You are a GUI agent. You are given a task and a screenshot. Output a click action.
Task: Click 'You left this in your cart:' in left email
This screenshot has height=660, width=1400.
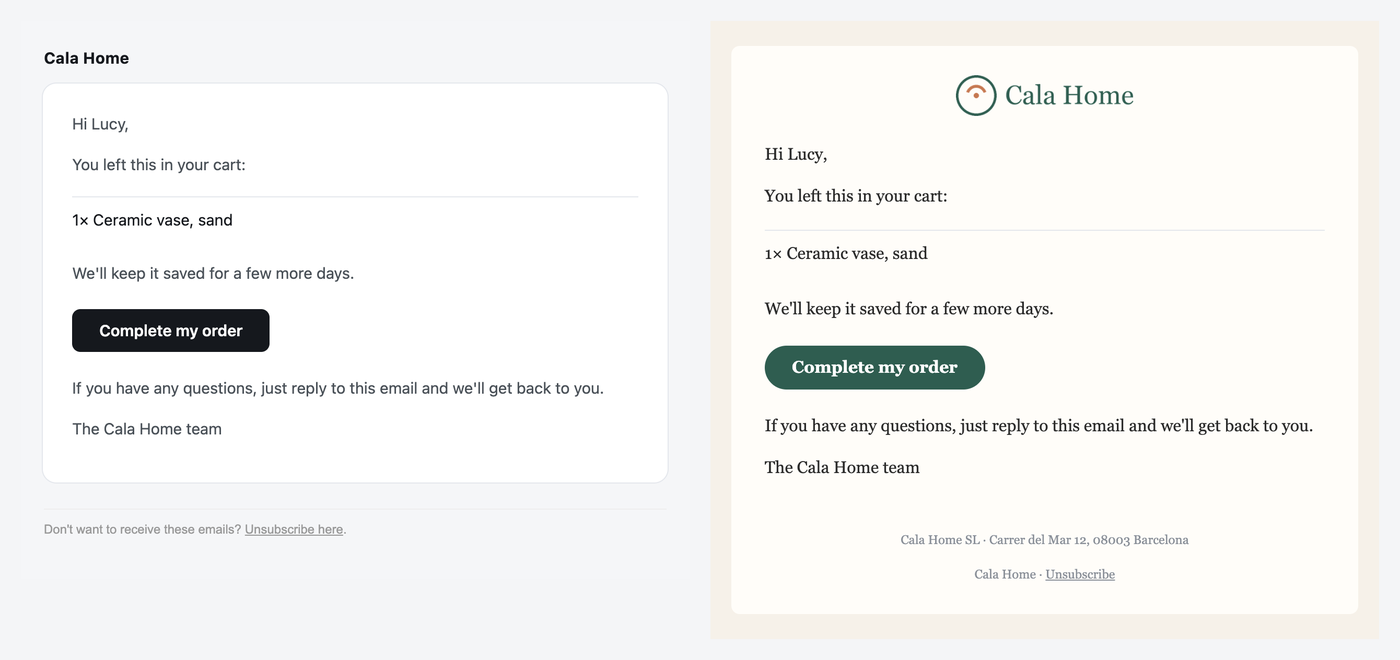pyautogui.click(x=159, y=164)
